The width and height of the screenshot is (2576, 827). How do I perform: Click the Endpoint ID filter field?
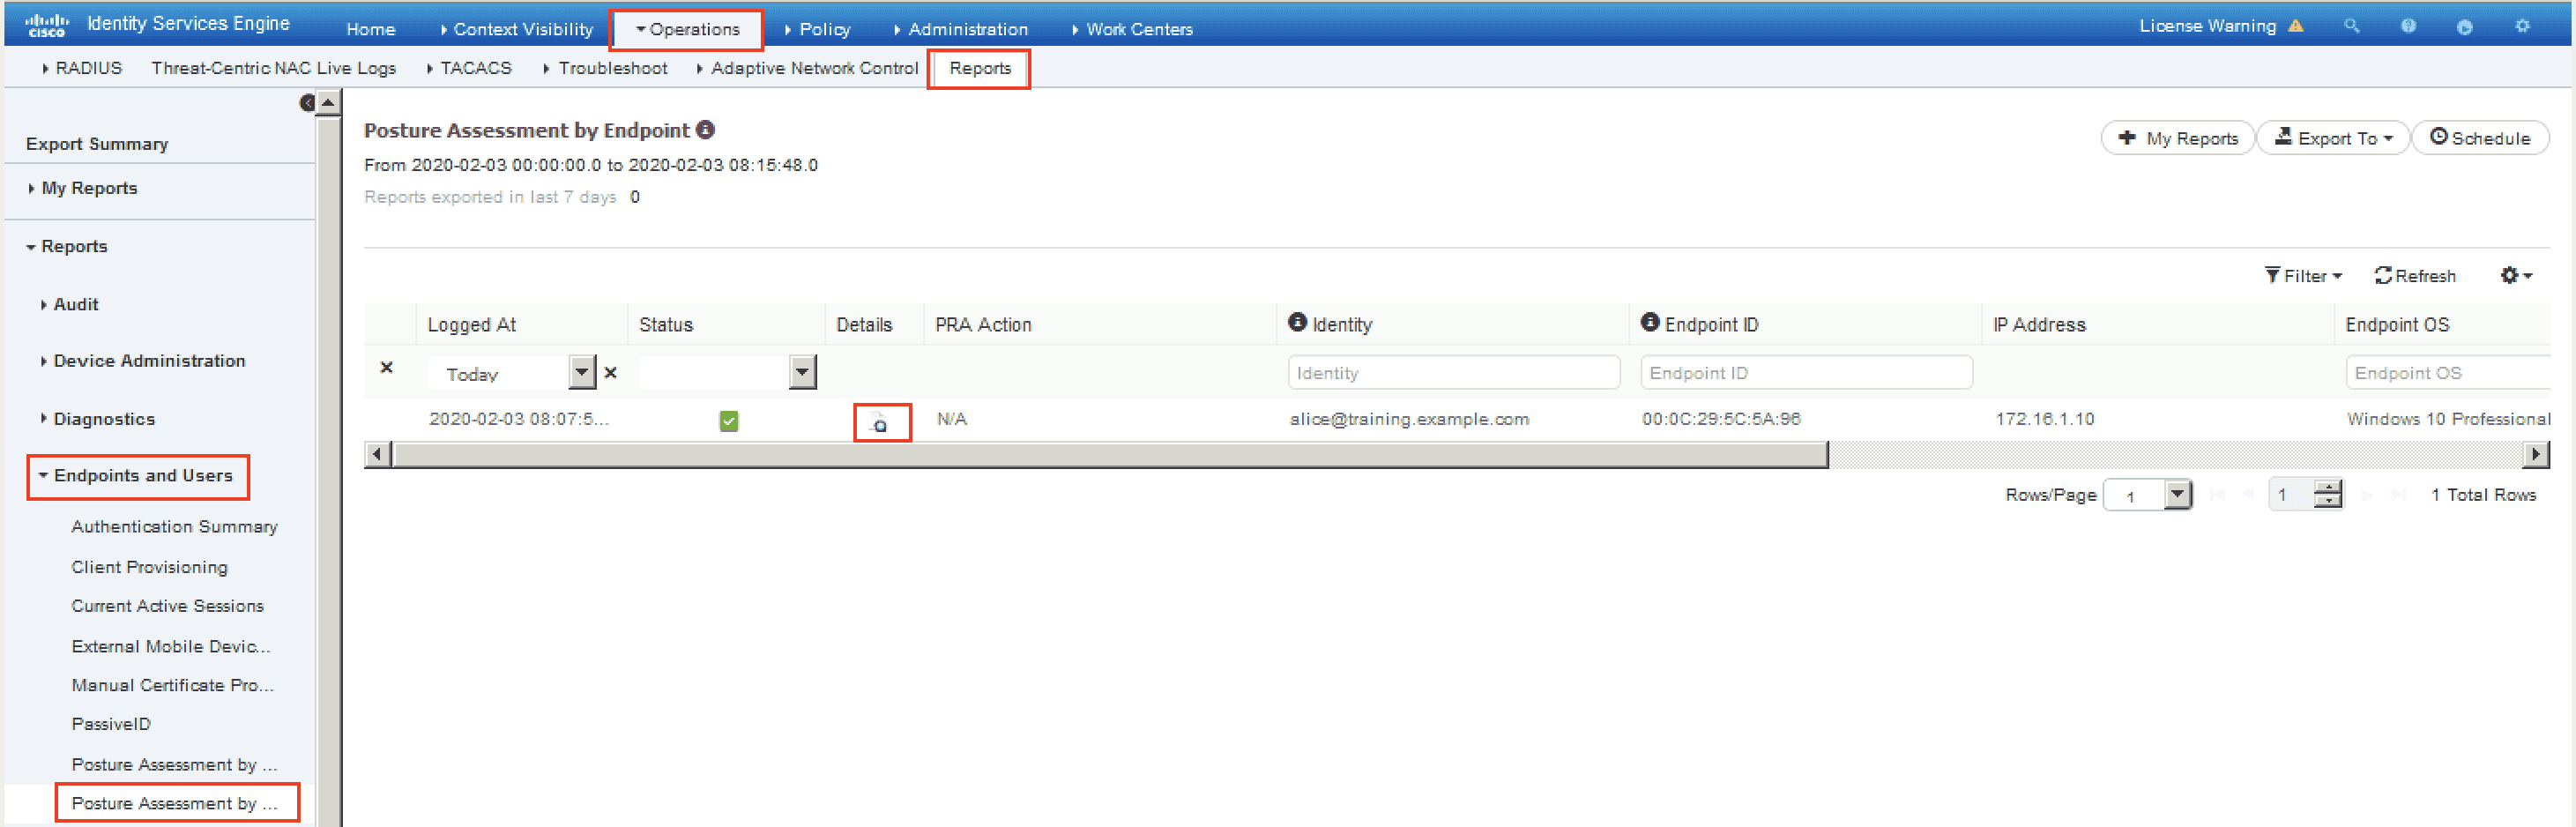(1806, 372)
